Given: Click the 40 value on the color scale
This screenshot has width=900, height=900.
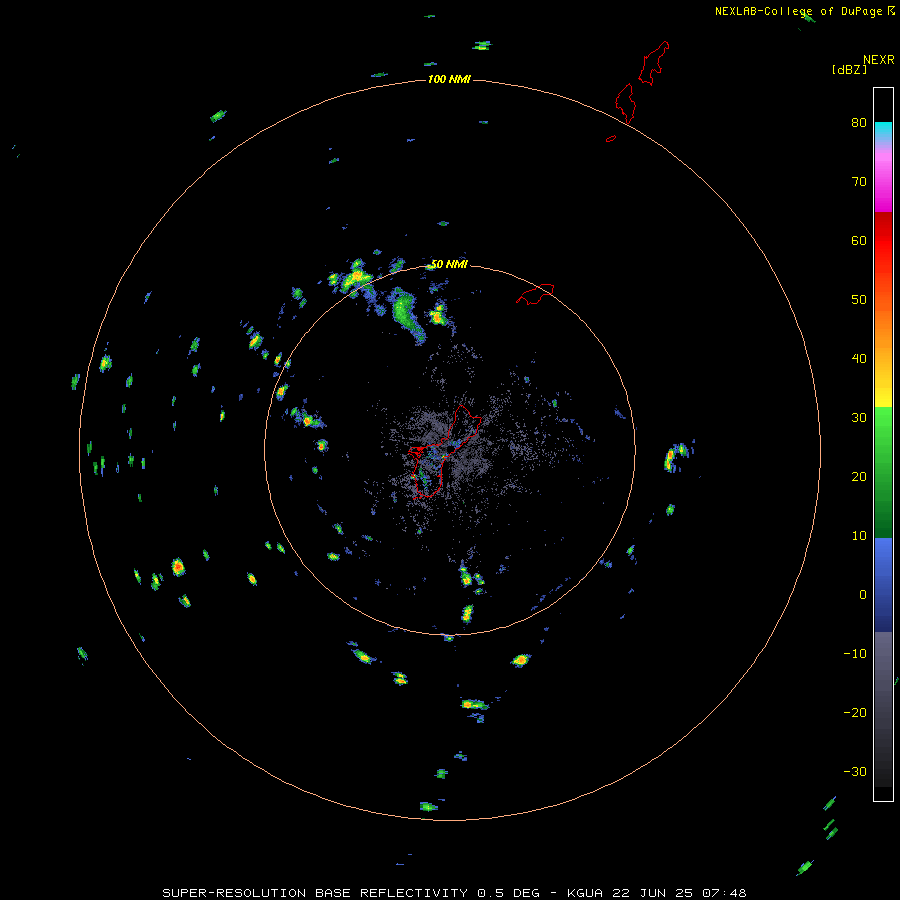Looking at the screenshot, I should click(859, 359).
